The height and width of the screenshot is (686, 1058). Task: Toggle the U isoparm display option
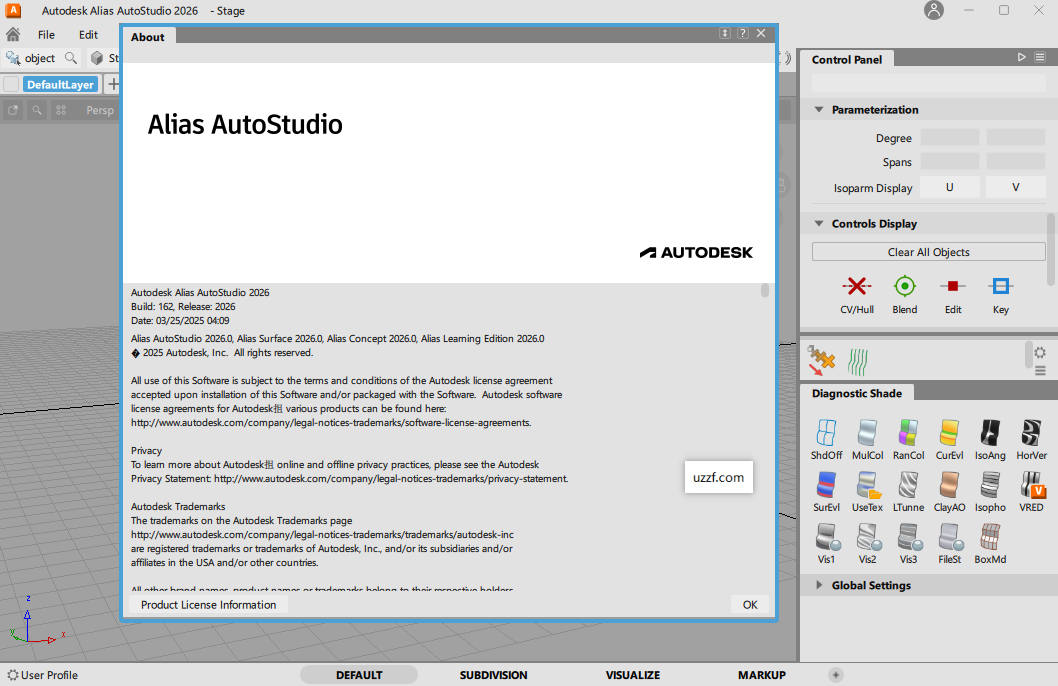point(949,187)
